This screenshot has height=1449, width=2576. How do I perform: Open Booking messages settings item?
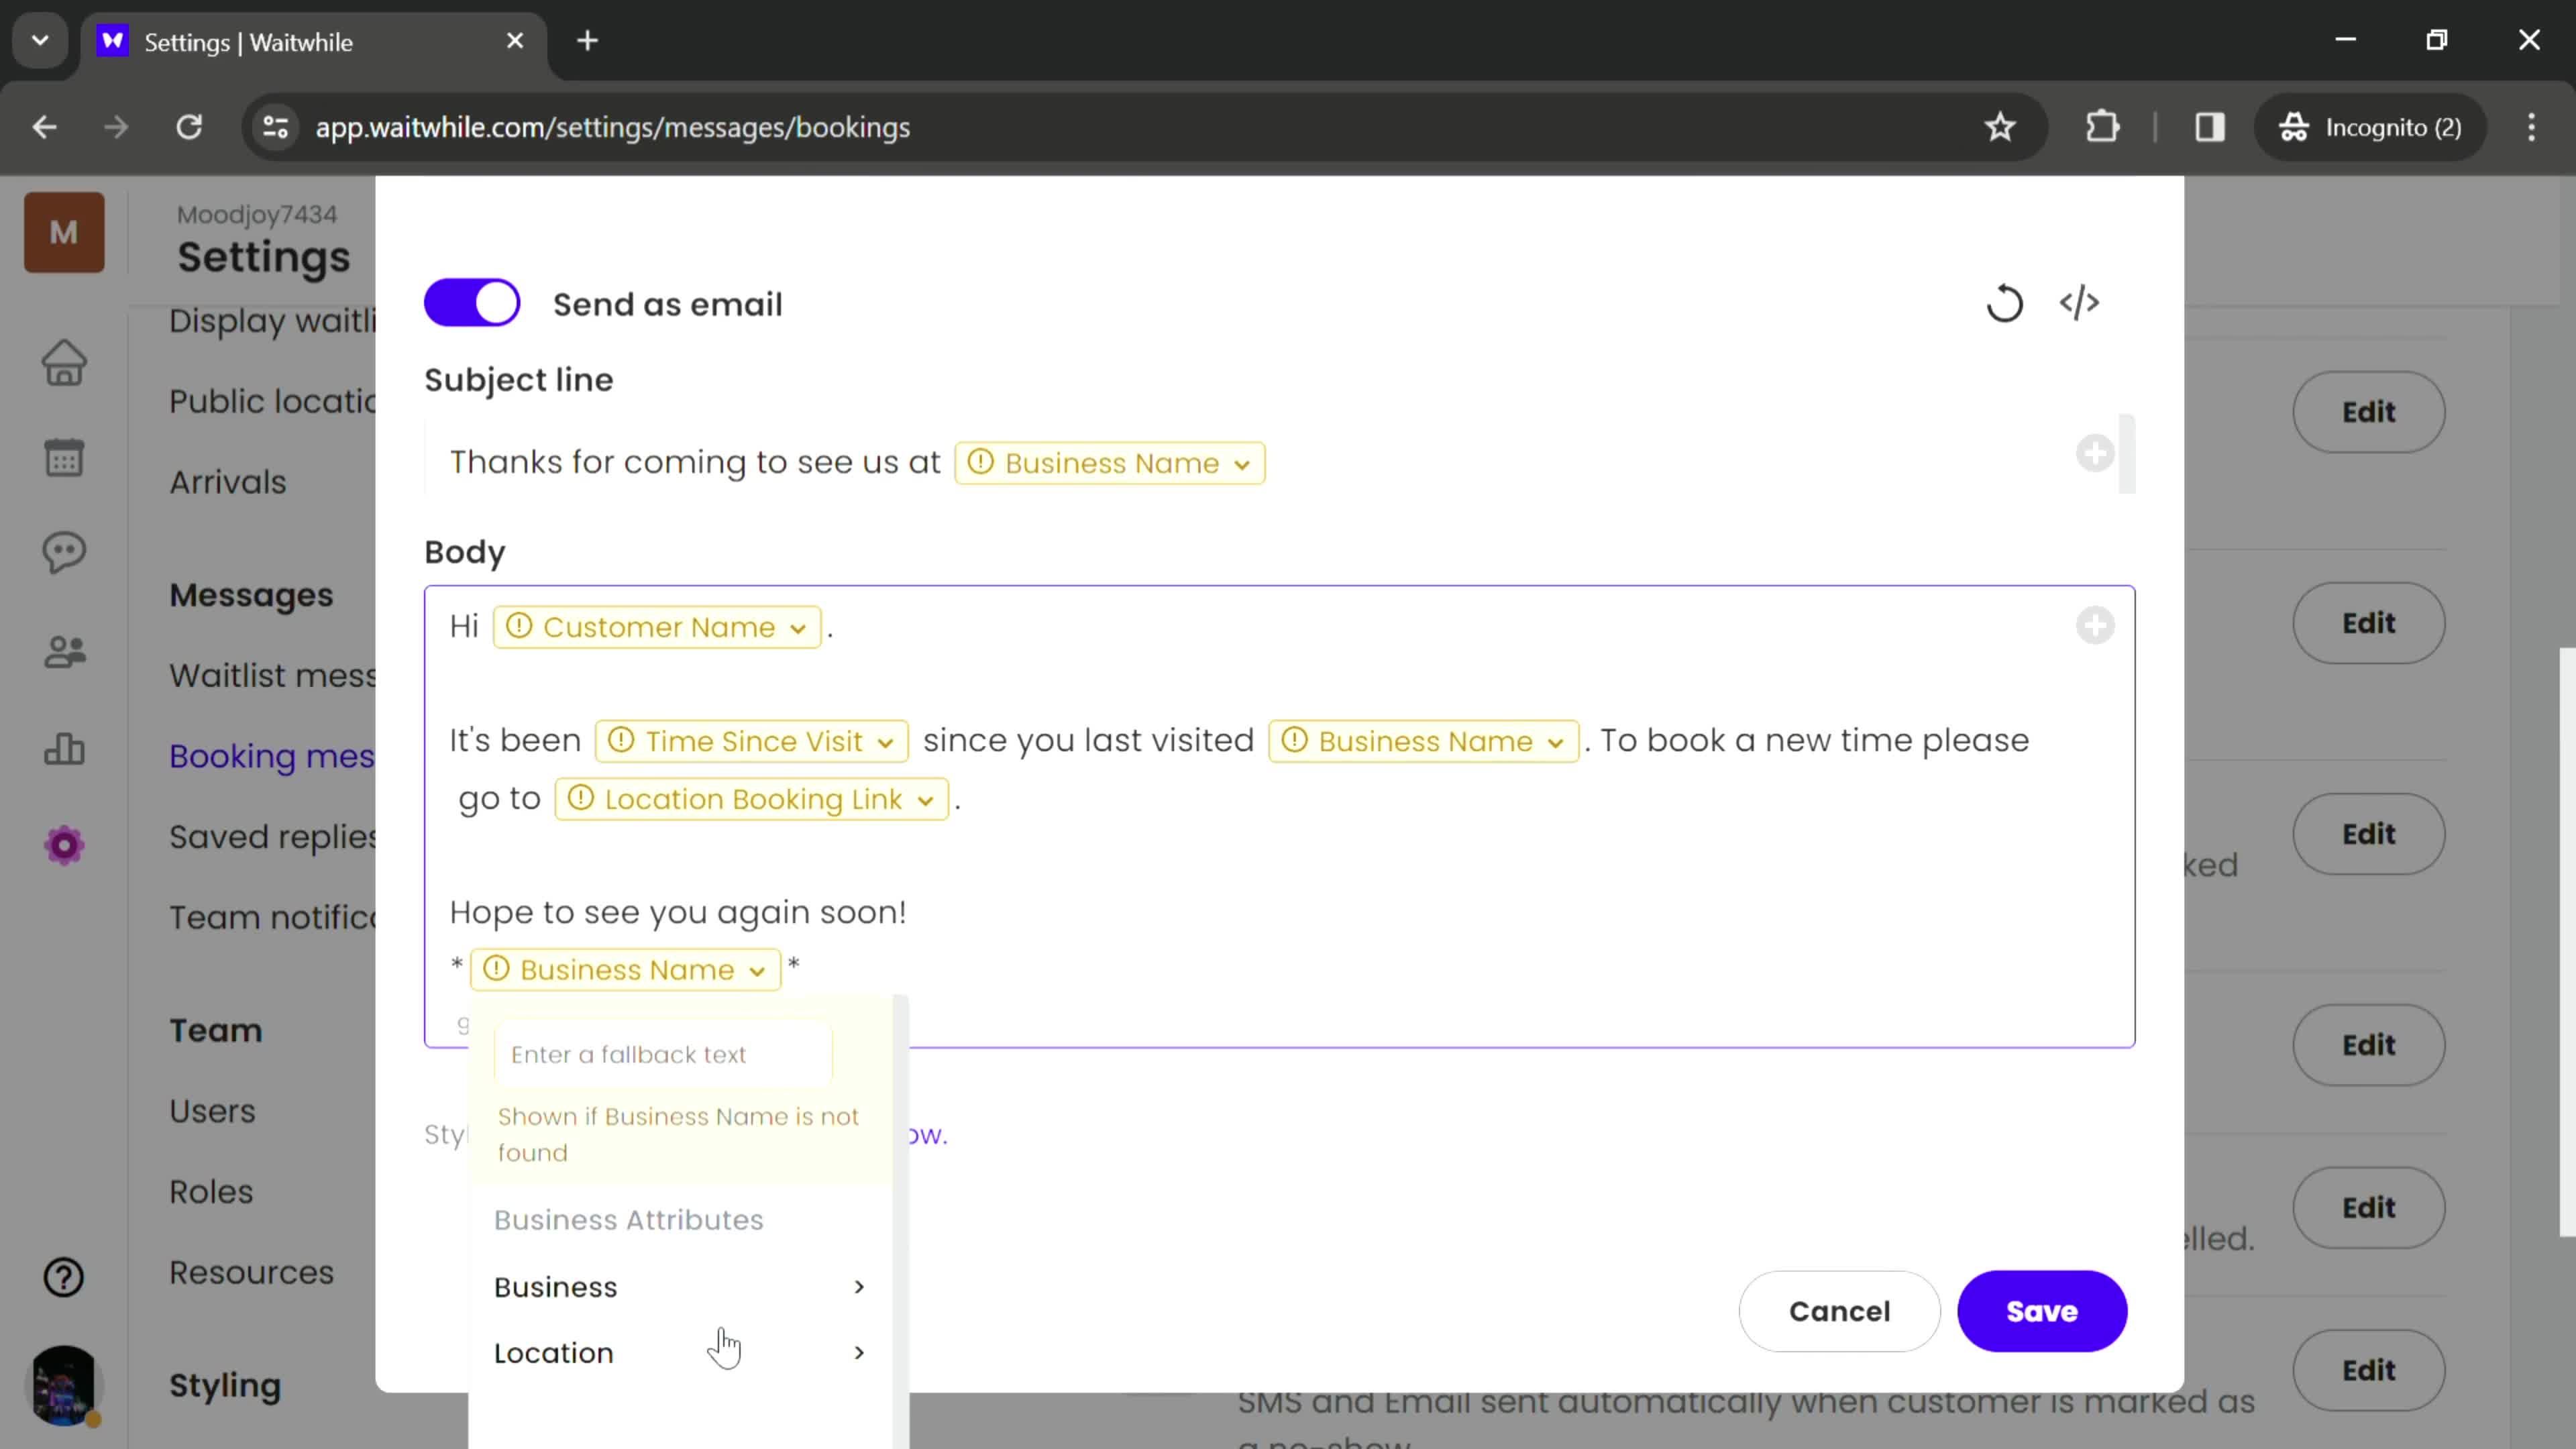(x=272, y=757)
